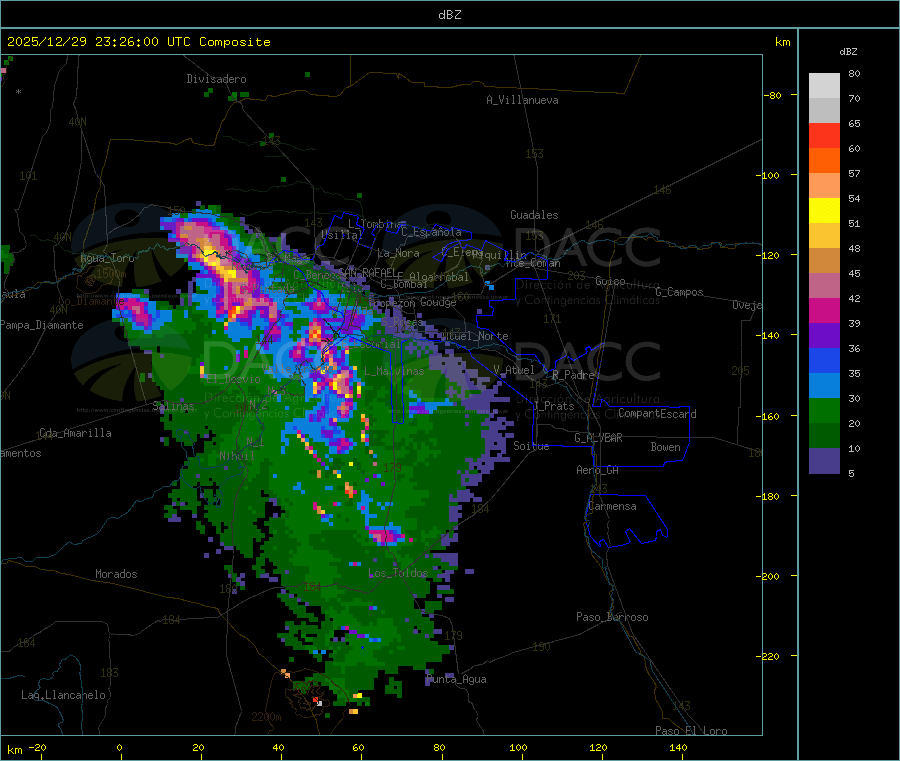Click the 'km' label at the top right of the map

pos(783,42)
